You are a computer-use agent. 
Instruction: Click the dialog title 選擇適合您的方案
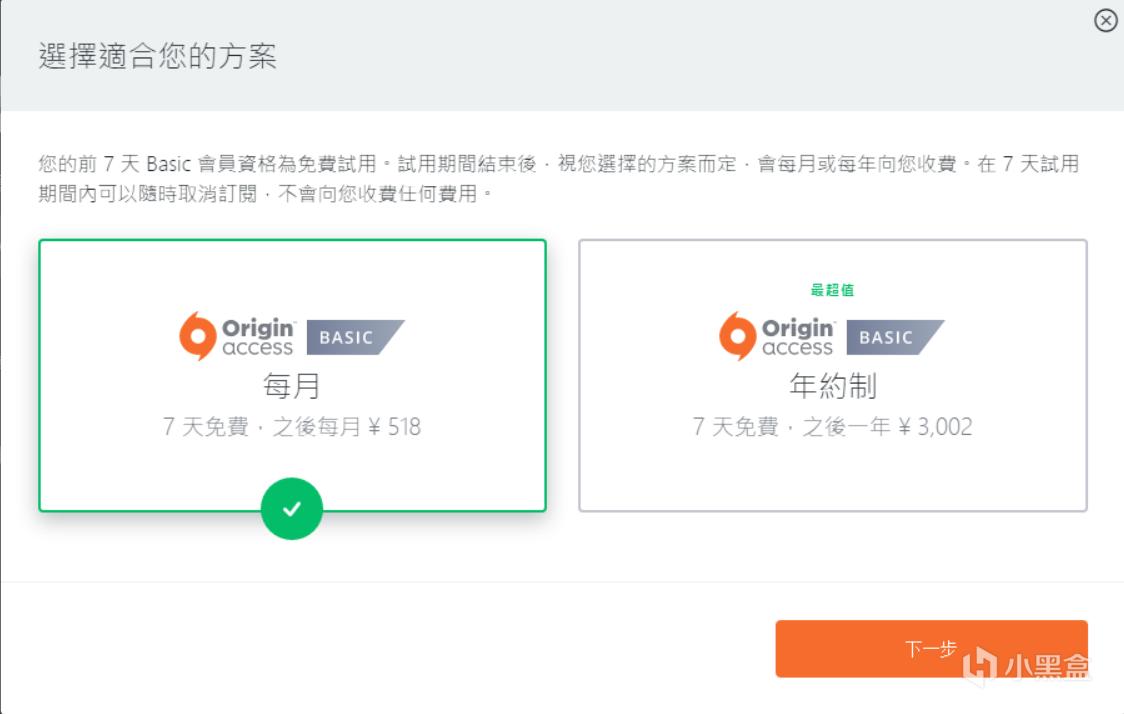coord(157,56)
